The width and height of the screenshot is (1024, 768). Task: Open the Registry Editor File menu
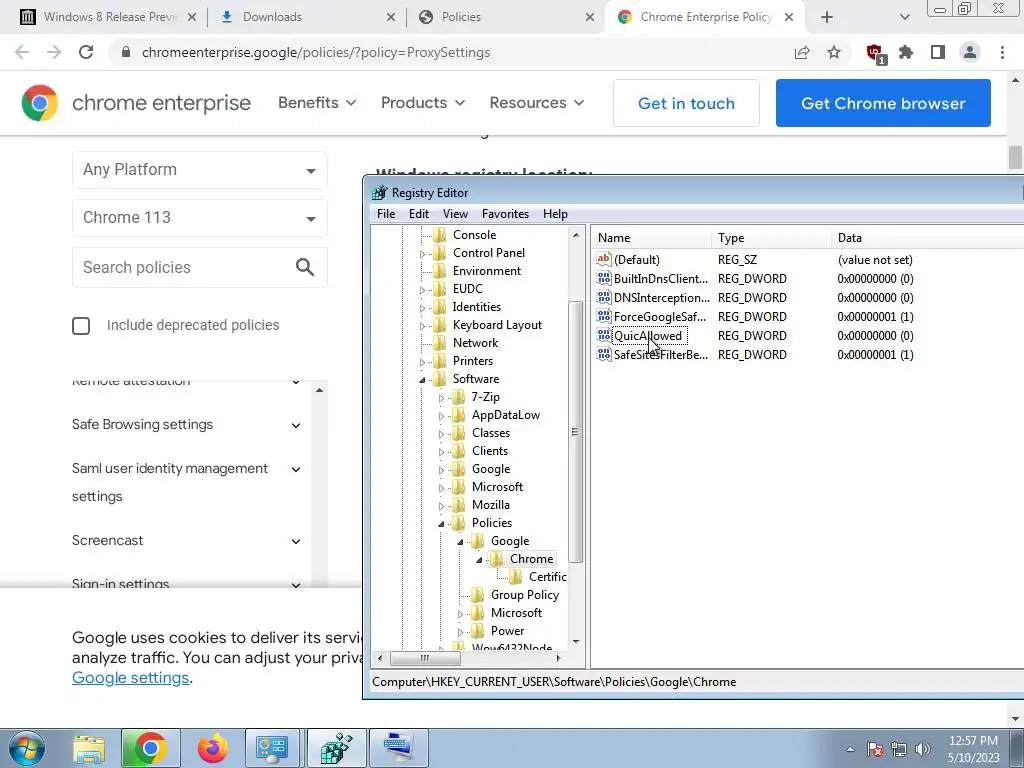386,214
